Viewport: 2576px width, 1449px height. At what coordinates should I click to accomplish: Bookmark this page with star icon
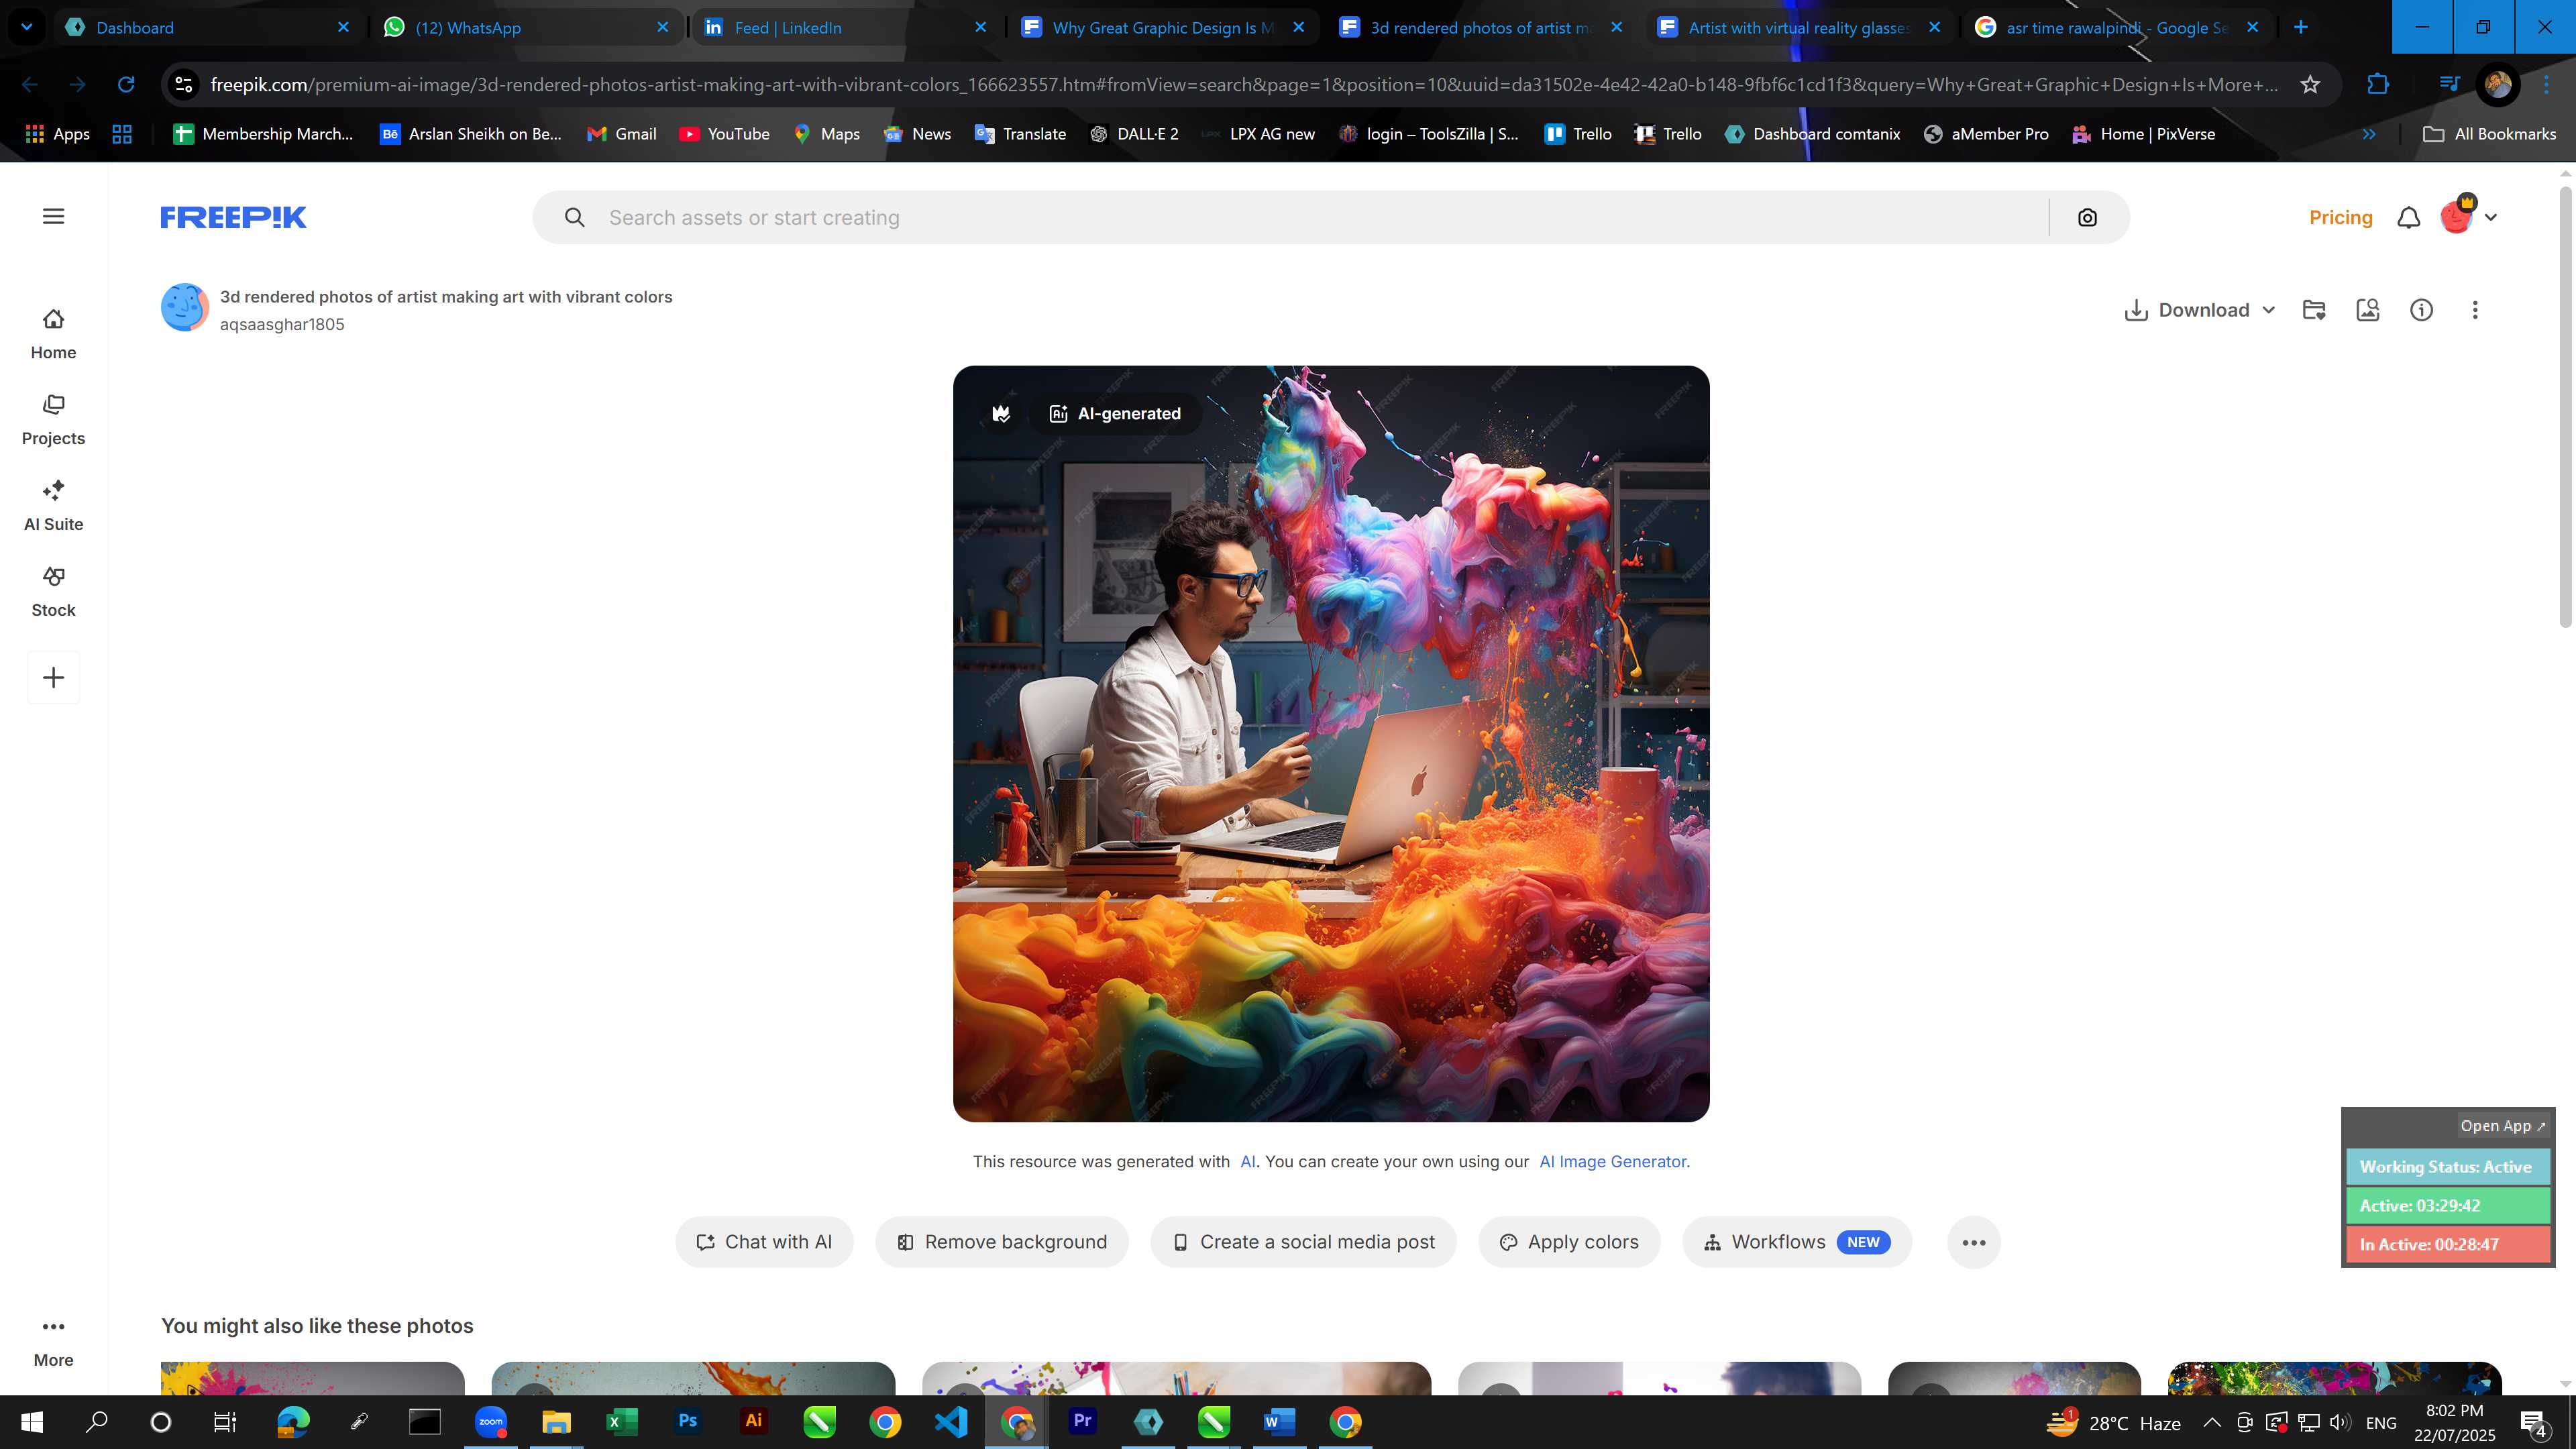pyautogui.click(x=2310, y=85)
